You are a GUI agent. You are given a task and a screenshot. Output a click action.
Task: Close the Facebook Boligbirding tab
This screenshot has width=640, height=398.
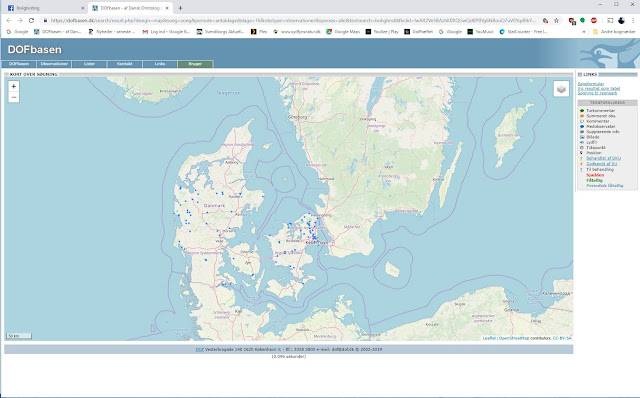point(82,8)
